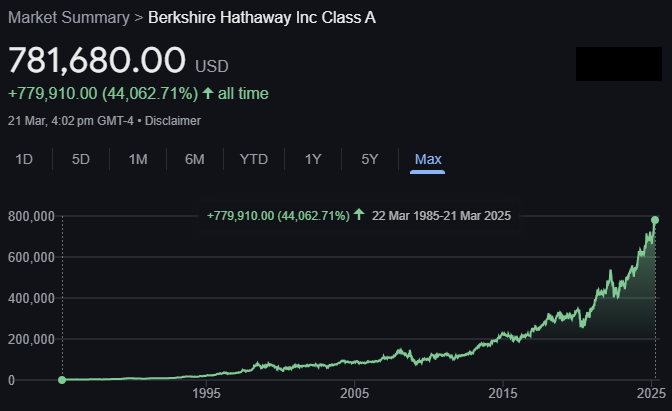Switch chart to 1M range
The height and width of the screenshot is (411, 672).
[138, 159]
